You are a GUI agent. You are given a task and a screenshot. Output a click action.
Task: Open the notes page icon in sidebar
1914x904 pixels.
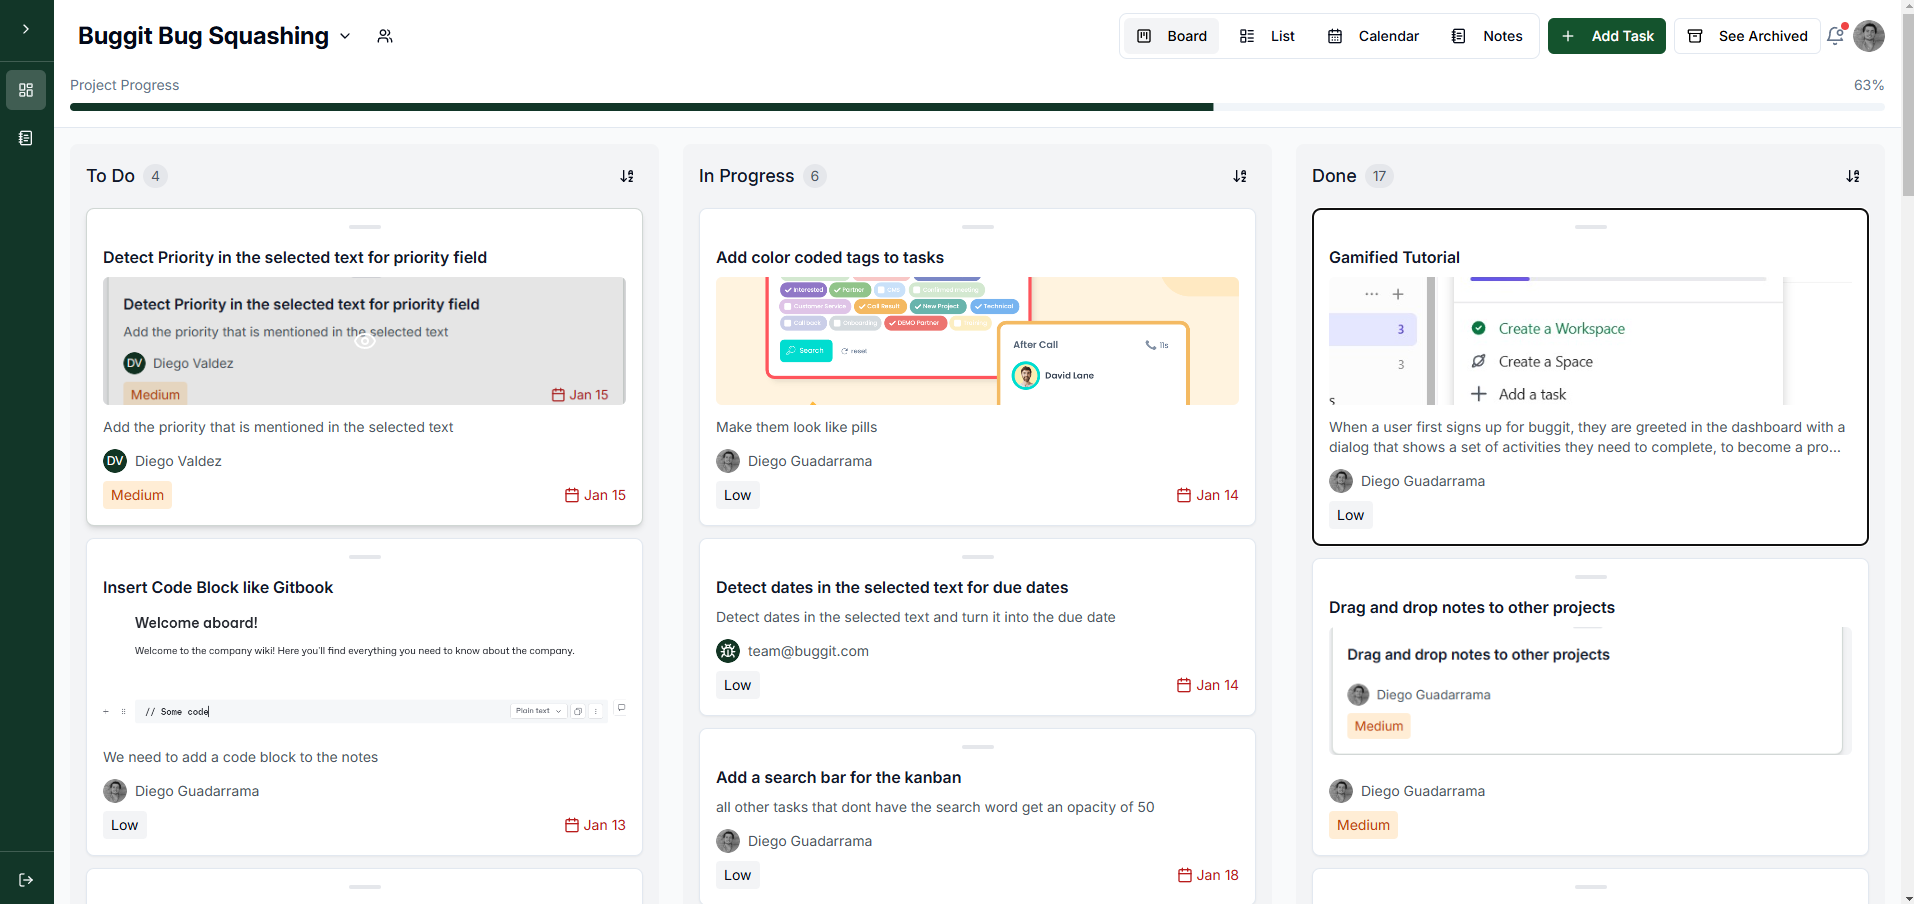[x=26, y=138]
